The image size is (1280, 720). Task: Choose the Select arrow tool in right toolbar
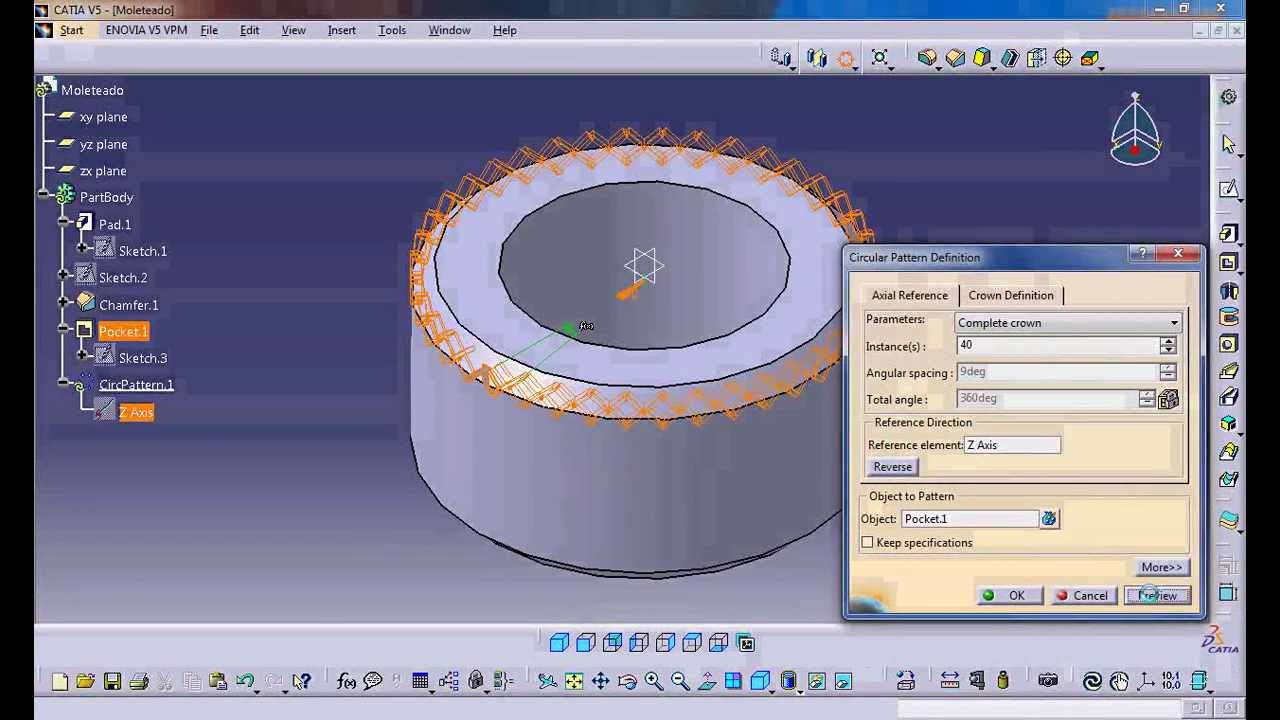pos(1229,144)
